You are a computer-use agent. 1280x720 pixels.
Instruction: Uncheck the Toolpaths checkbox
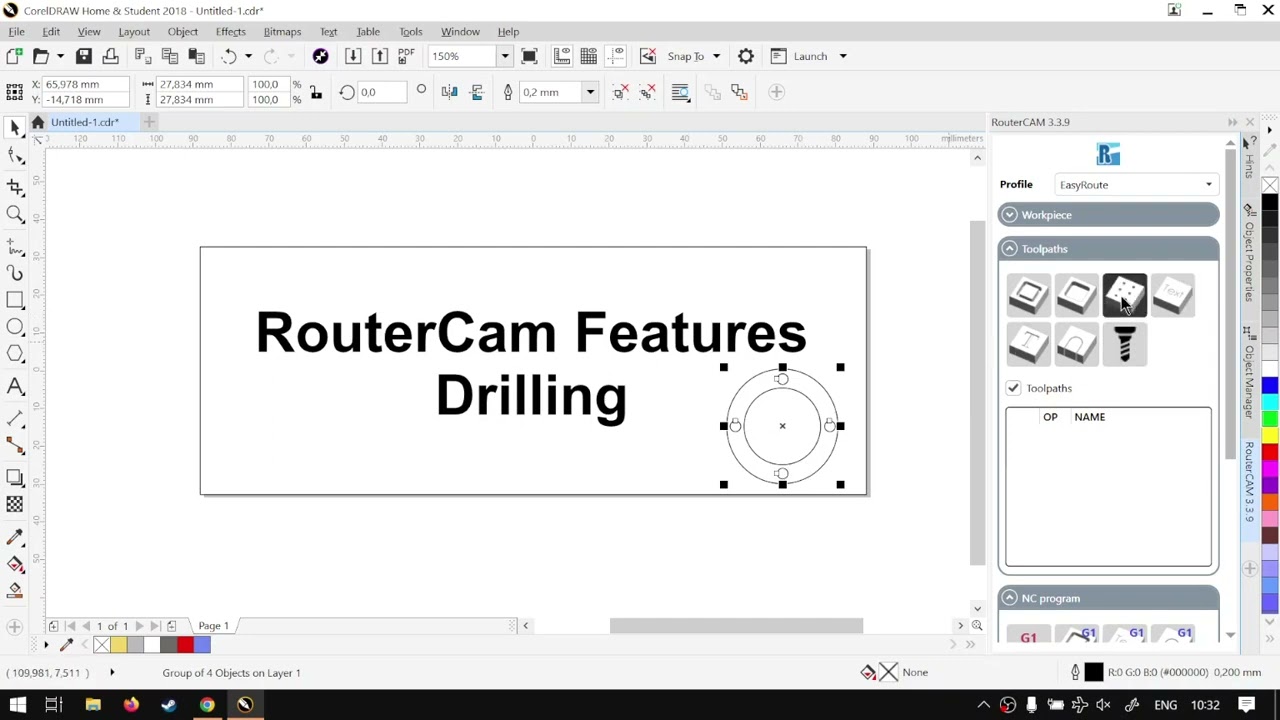point(1013,388)
